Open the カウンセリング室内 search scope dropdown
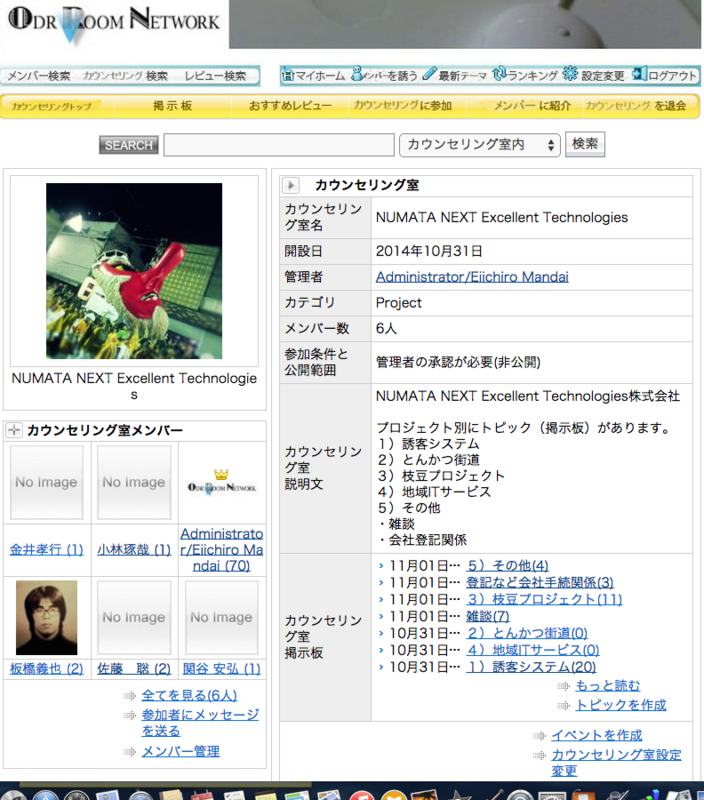 (480, 145)
